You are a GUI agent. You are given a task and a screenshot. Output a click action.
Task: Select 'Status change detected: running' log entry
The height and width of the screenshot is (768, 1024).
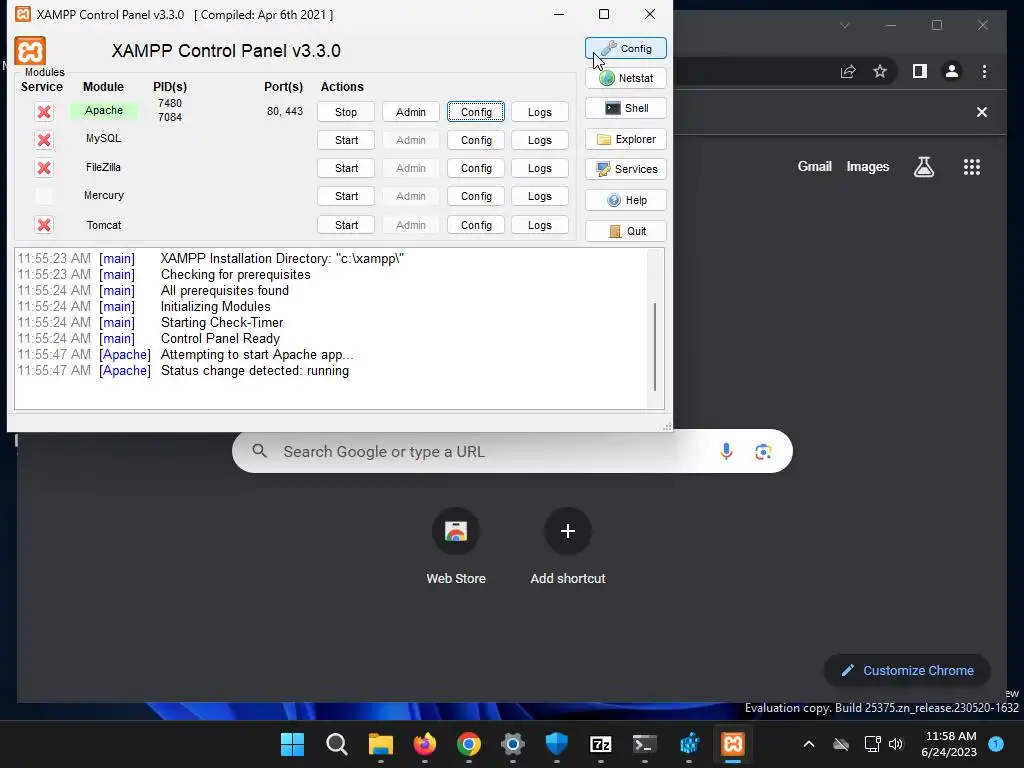[255, 370]
